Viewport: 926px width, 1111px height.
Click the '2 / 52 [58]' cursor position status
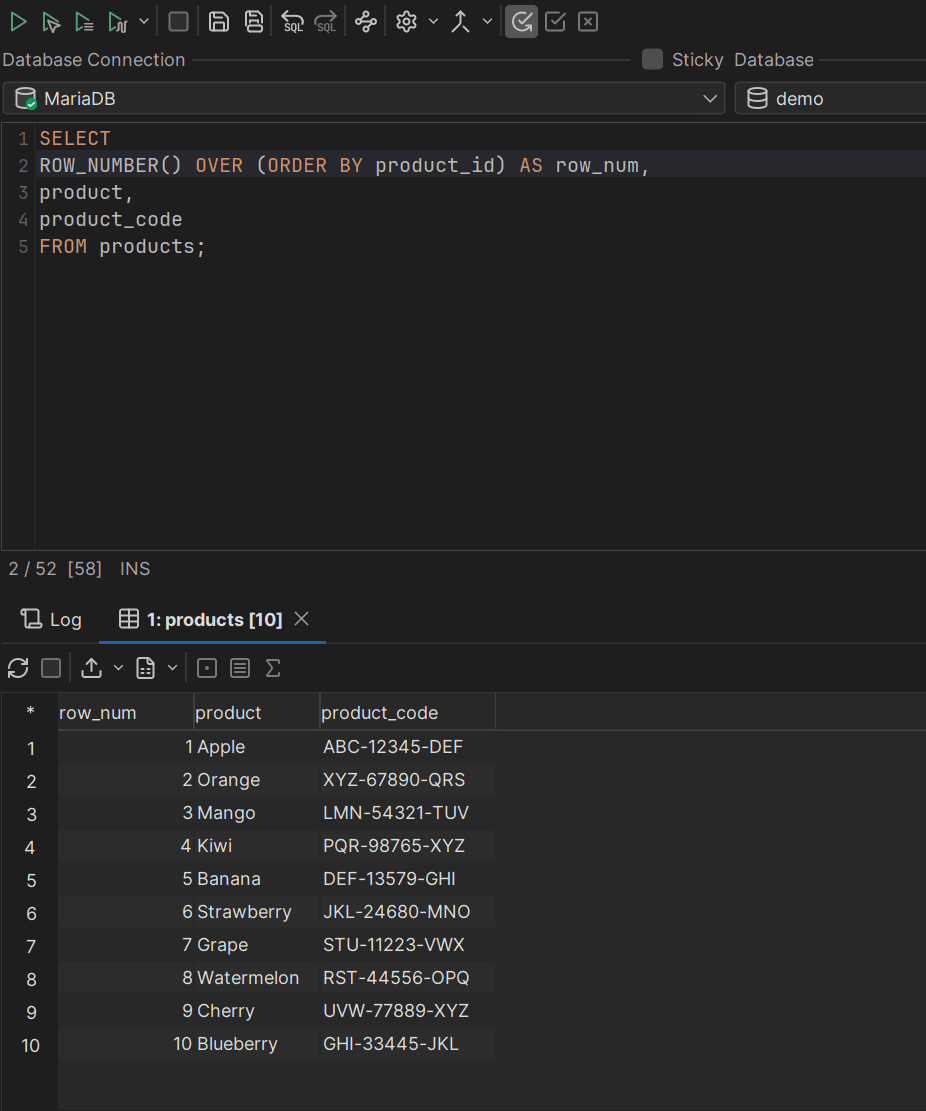coord(55,569)
